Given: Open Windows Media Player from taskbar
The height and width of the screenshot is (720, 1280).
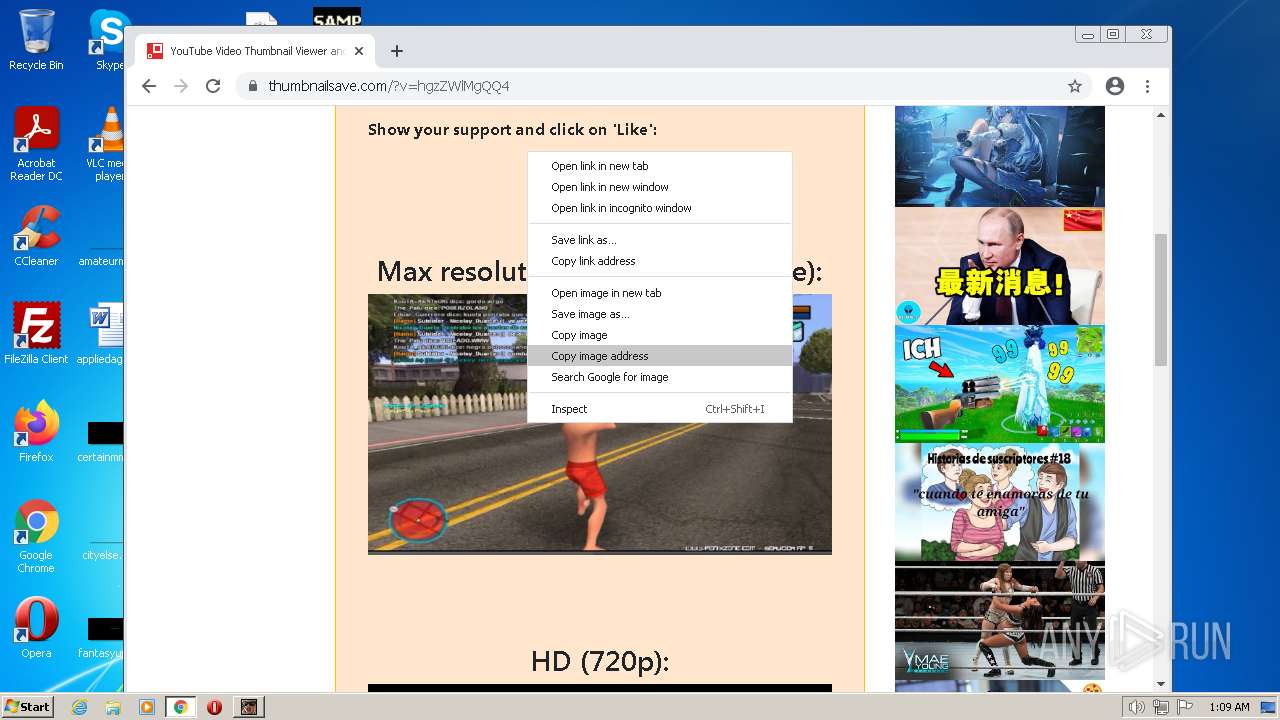Looking at the screenshot, I should click(x=147, y=707).
